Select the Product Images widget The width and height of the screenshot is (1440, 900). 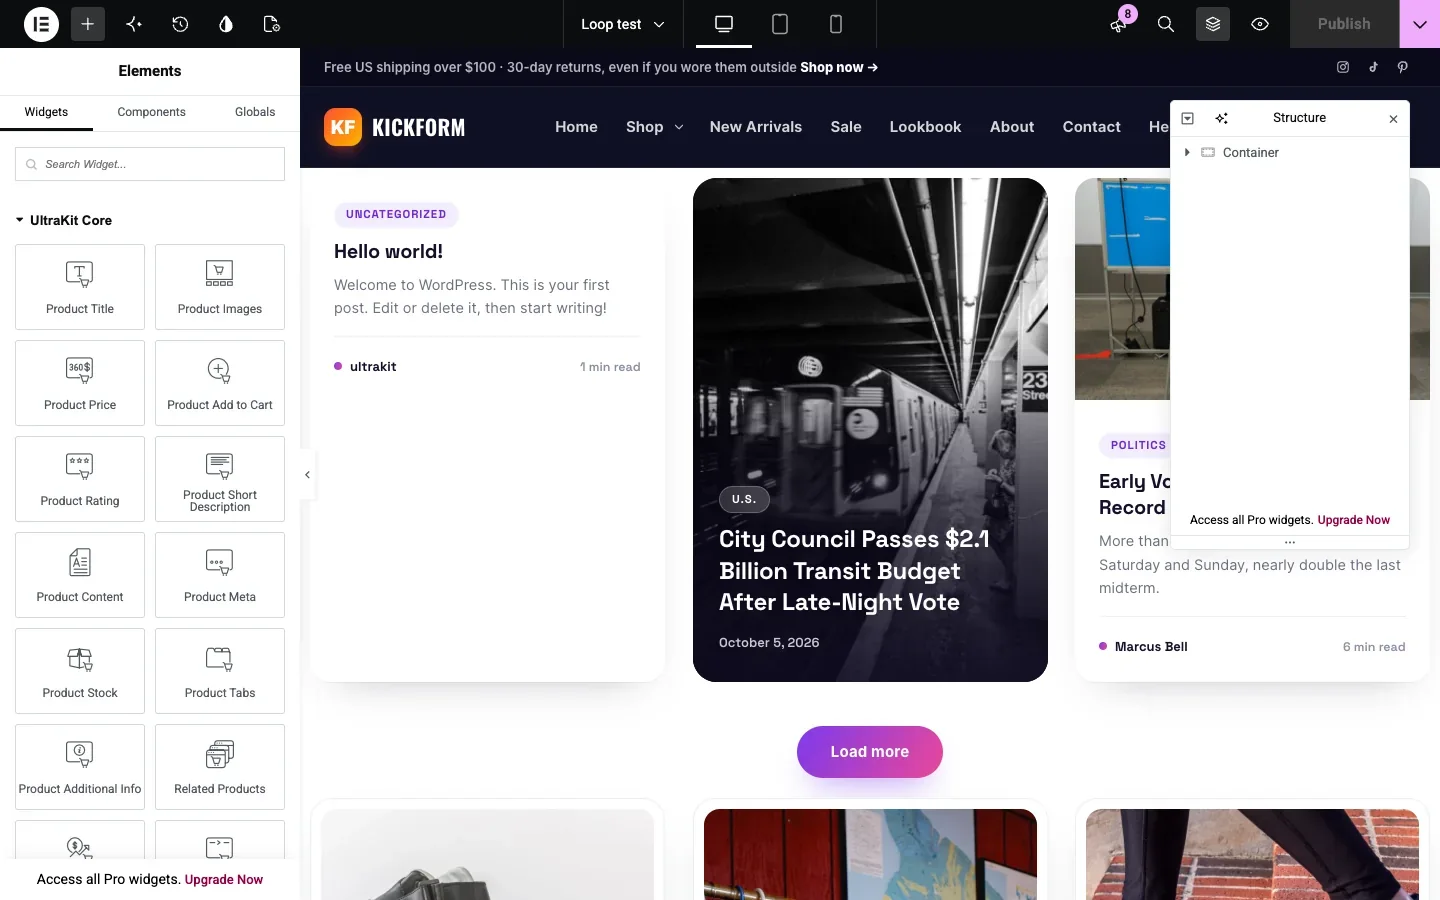(x=220, y=287)
